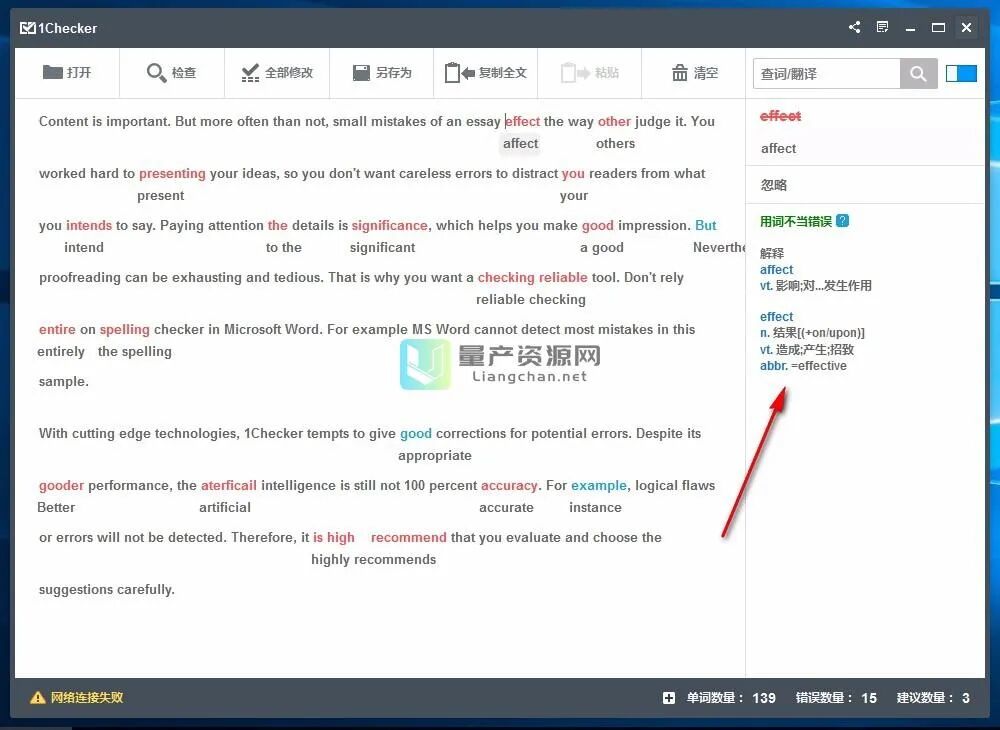Select the red phrase 'checking reliable'
The width and height of the screenshot is (1000, 730).
click(x=533, y=277)
